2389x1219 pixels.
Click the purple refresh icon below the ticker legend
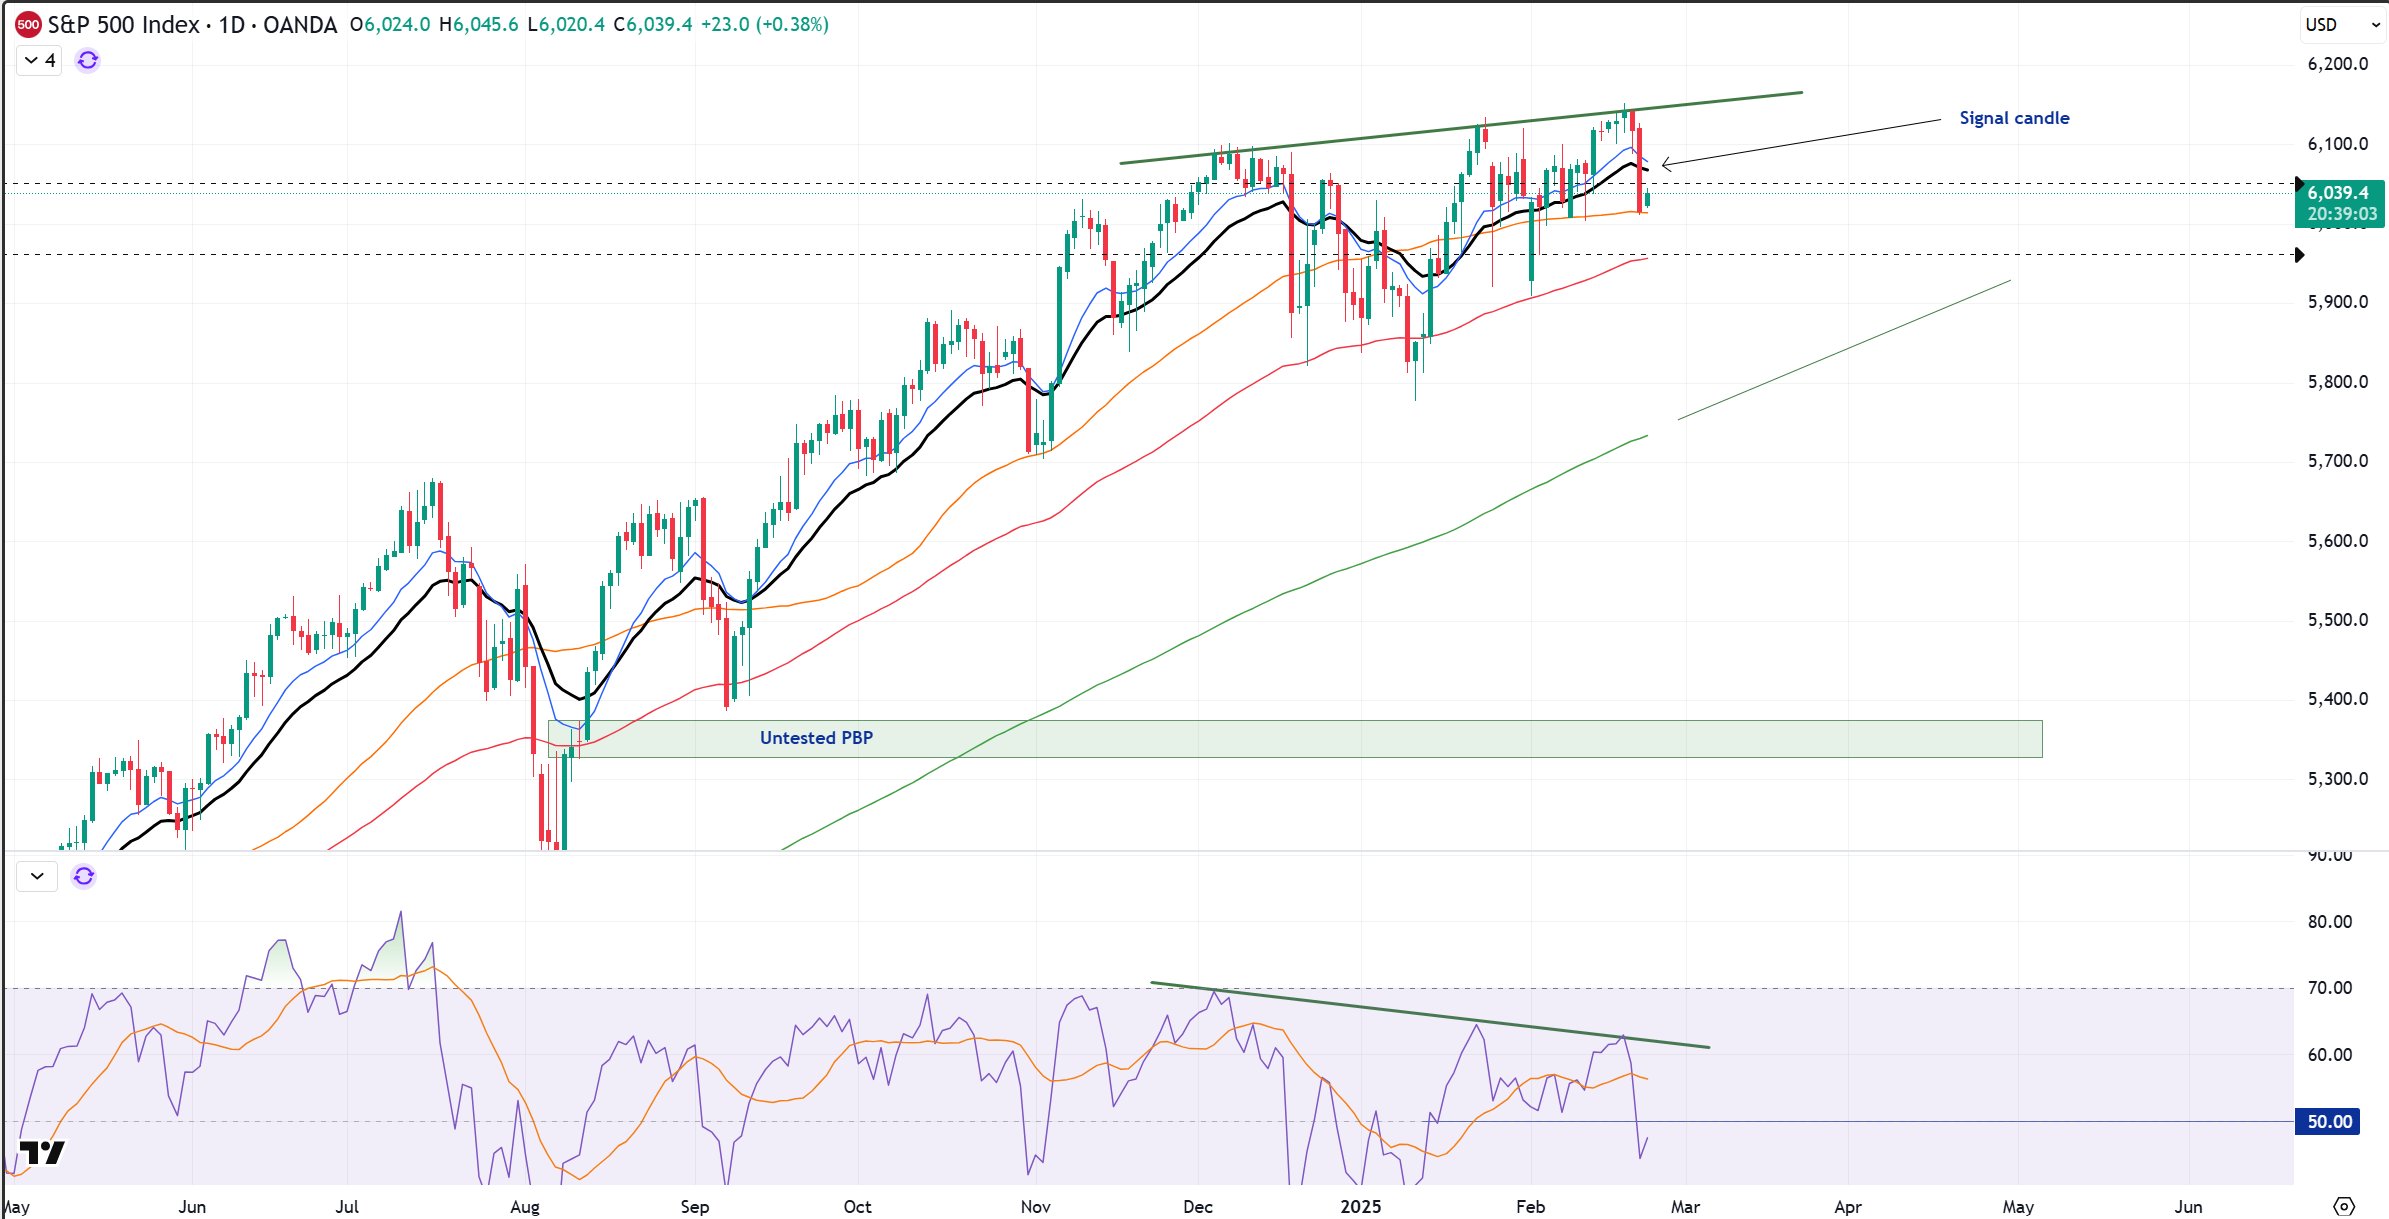pyautogui.click(x=86, y=60)
